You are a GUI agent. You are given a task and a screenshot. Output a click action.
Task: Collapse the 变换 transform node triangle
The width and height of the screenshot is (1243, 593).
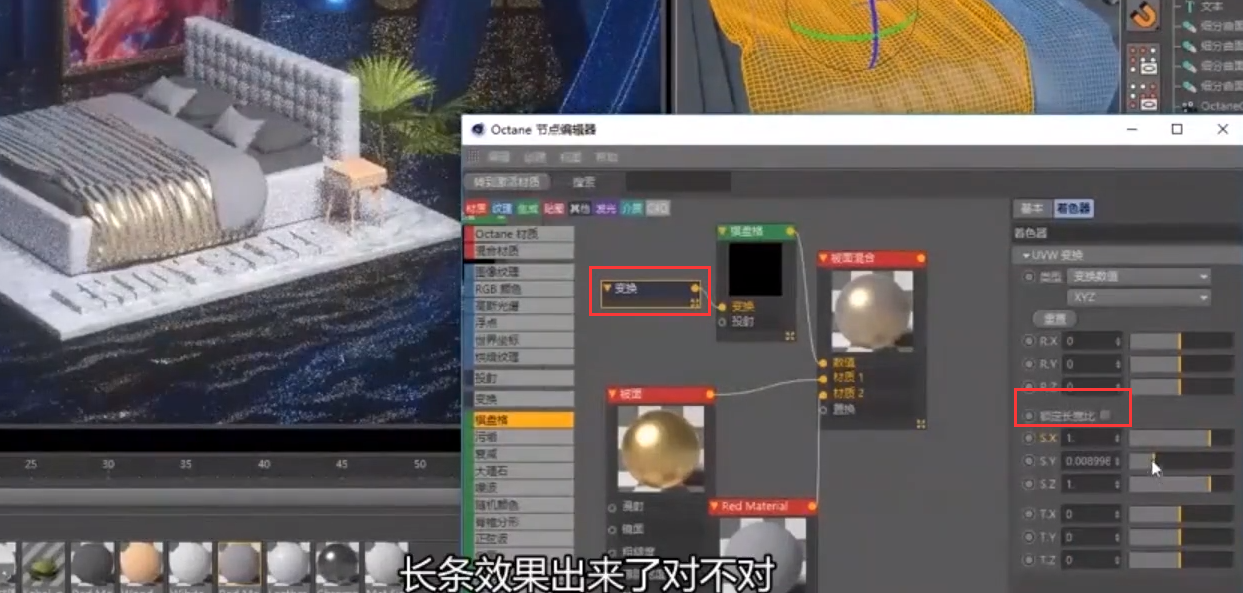click(608, 288)
